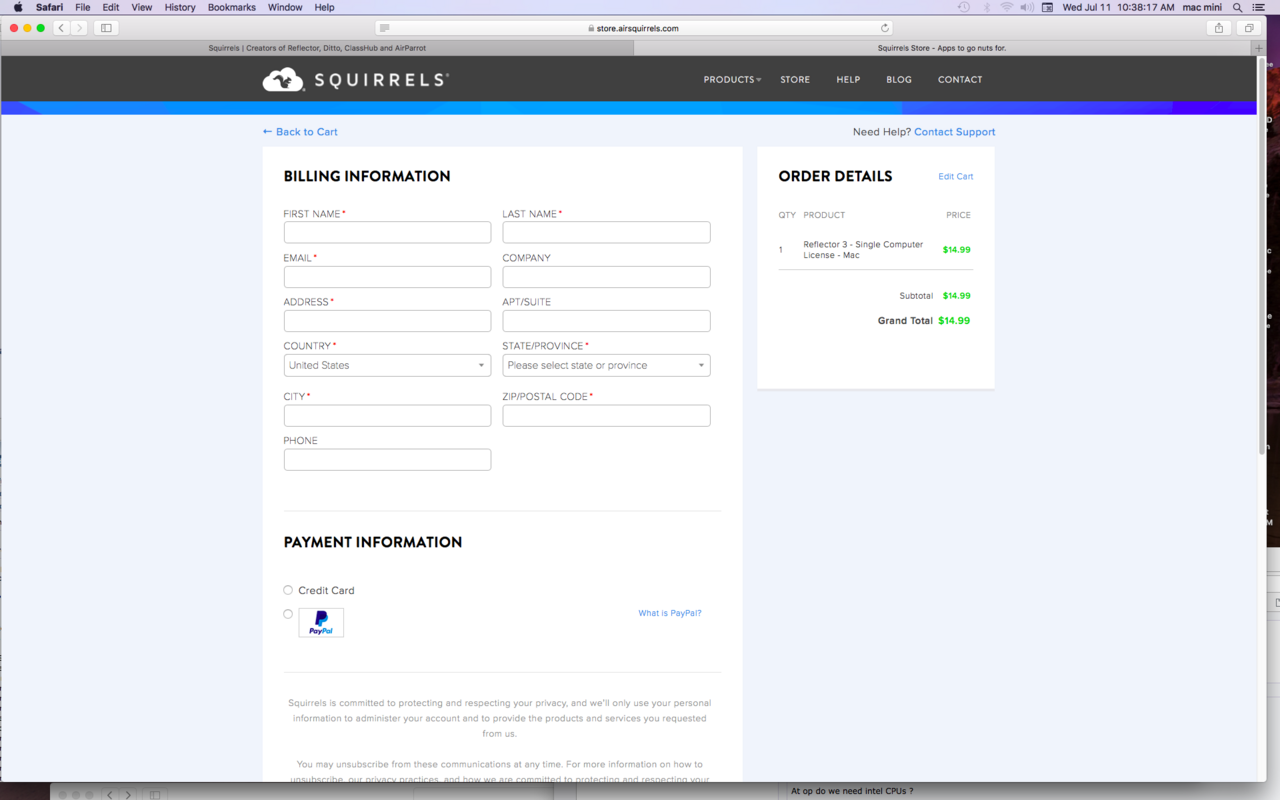Show all tabs overview
Screen dimensions: 1280x800
(x=1249, y=28)
